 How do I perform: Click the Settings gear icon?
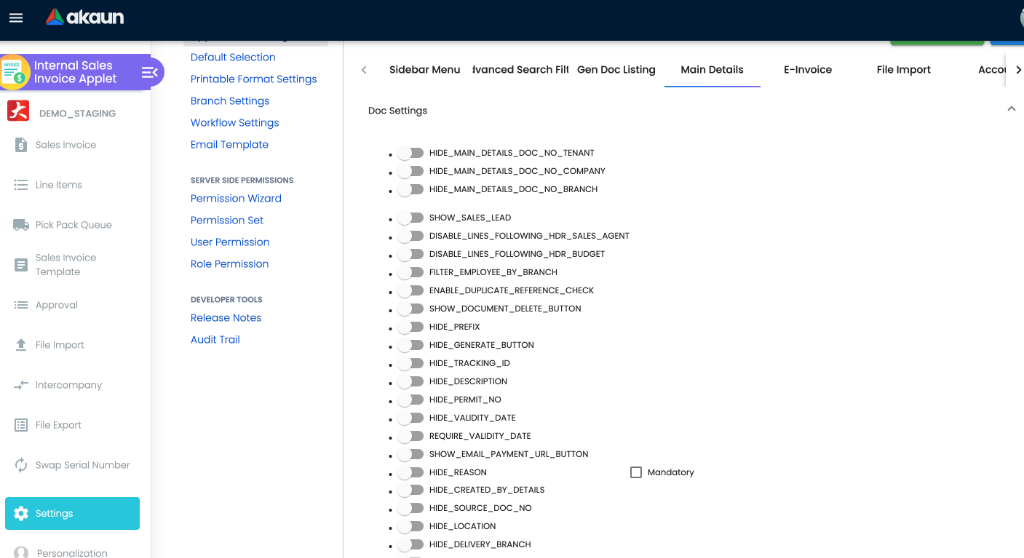[x=21, y=514]
